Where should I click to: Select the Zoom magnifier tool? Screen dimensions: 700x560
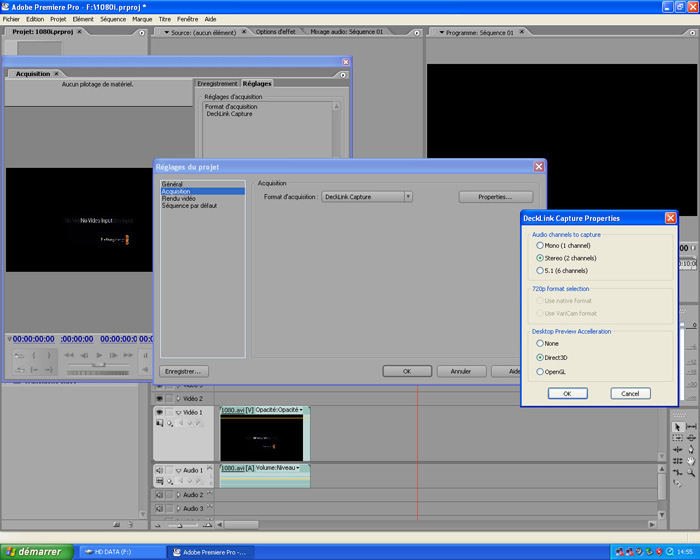691,473
